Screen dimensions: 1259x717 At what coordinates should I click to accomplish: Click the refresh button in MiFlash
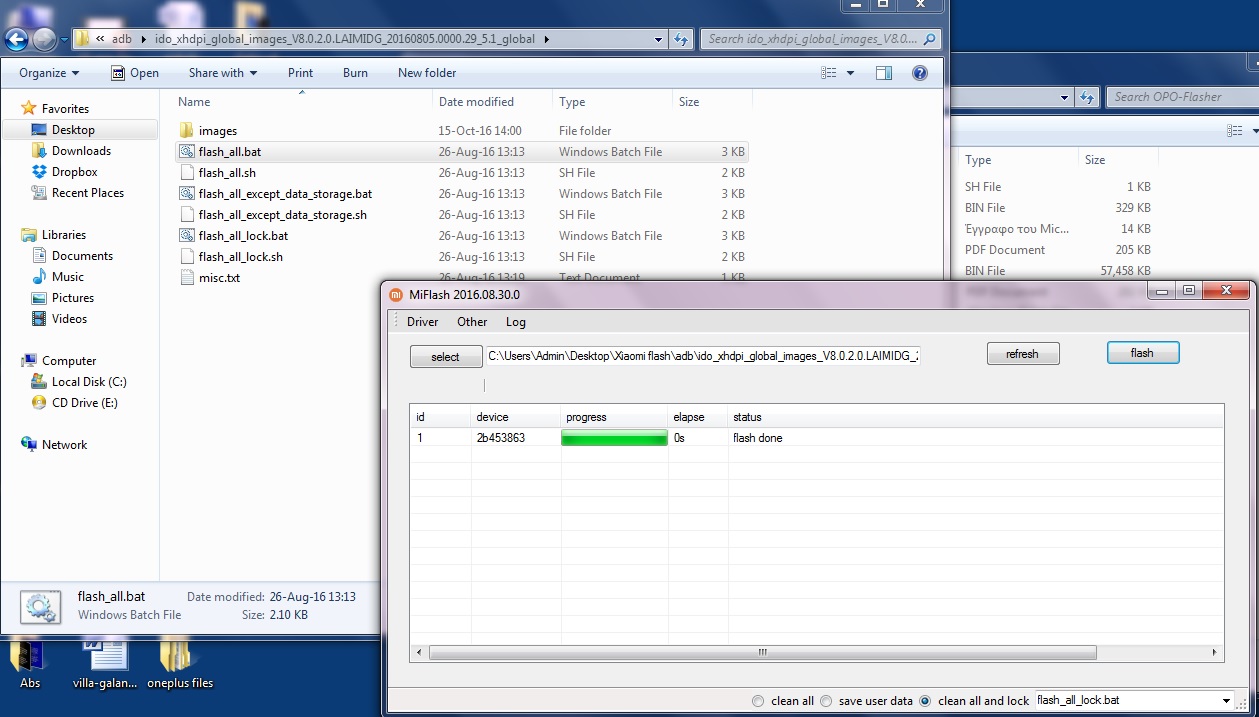coord(1022,354)
